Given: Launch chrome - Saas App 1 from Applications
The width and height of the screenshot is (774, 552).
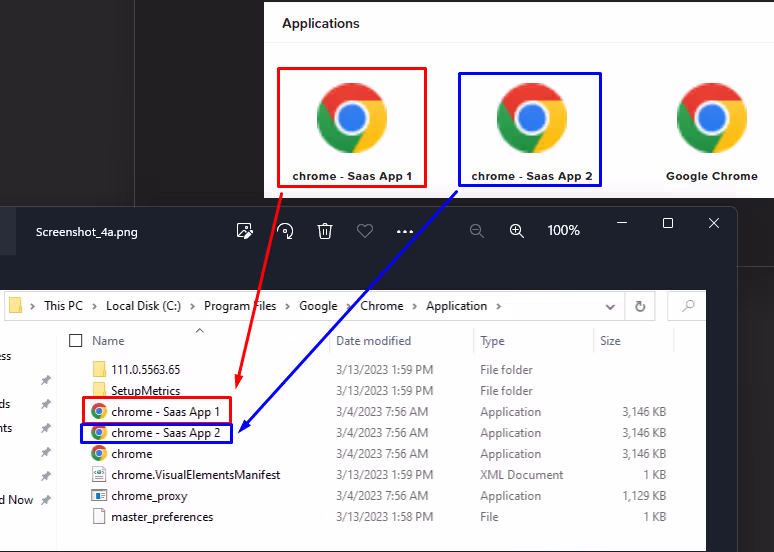Looking at the screenshot, I should click(x=352, y=128).
